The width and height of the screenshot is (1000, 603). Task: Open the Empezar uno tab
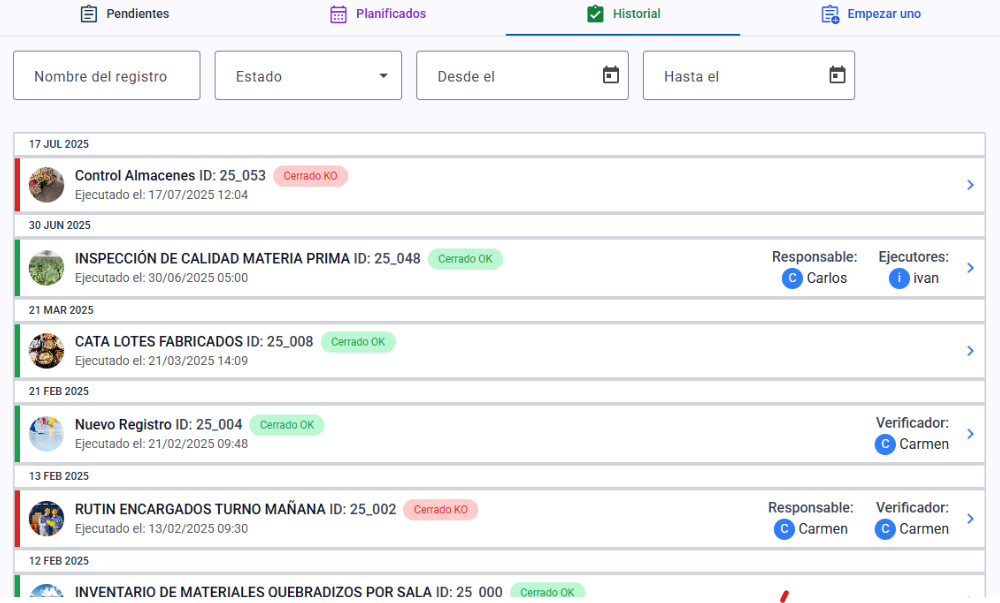point(871,14)
